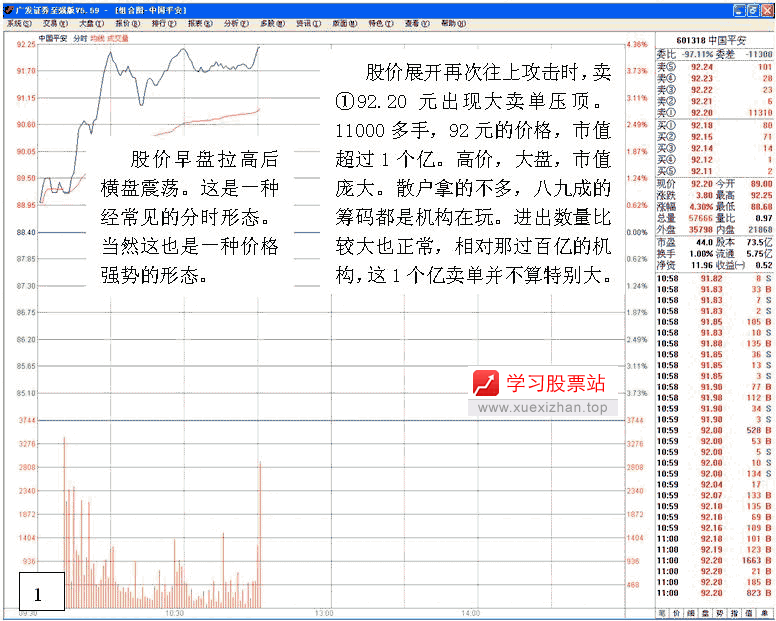The height and width of the screenshot is (621, 776).
Task: Minimize the 广发证券 window
Action: pyautogui.click(x=739, y=10)
